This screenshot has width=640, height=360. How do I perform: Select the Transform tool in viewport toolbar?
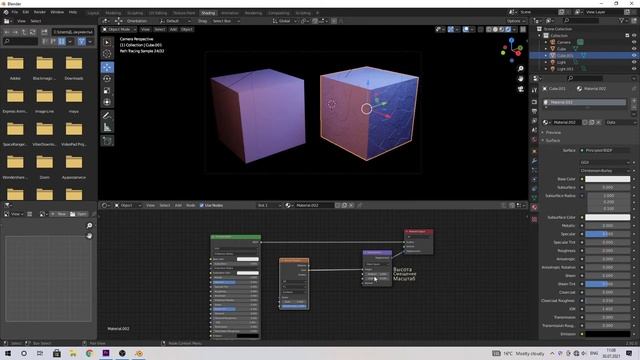(x=107, y=102)
